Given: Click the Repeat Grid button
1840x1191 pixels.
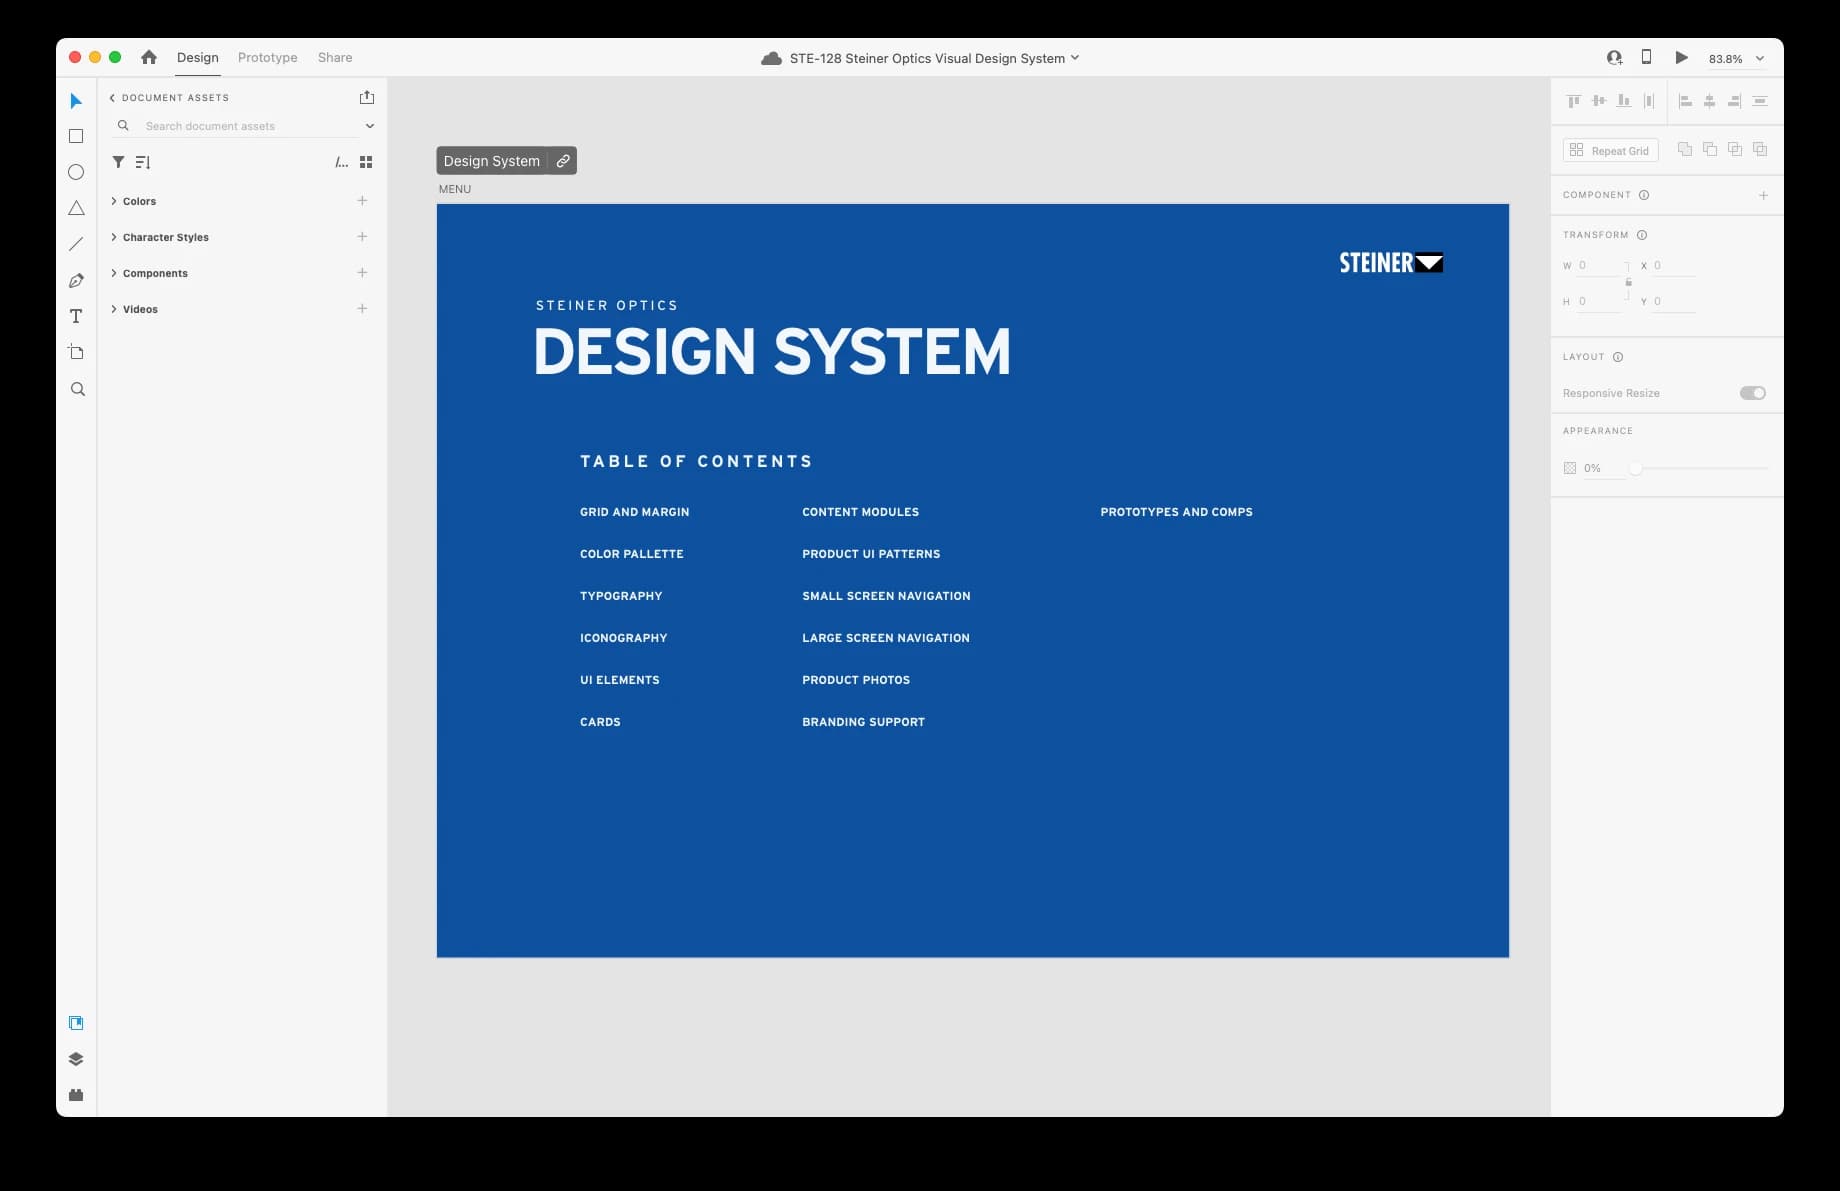Looking at the screenshot, I should (1610, 150).
